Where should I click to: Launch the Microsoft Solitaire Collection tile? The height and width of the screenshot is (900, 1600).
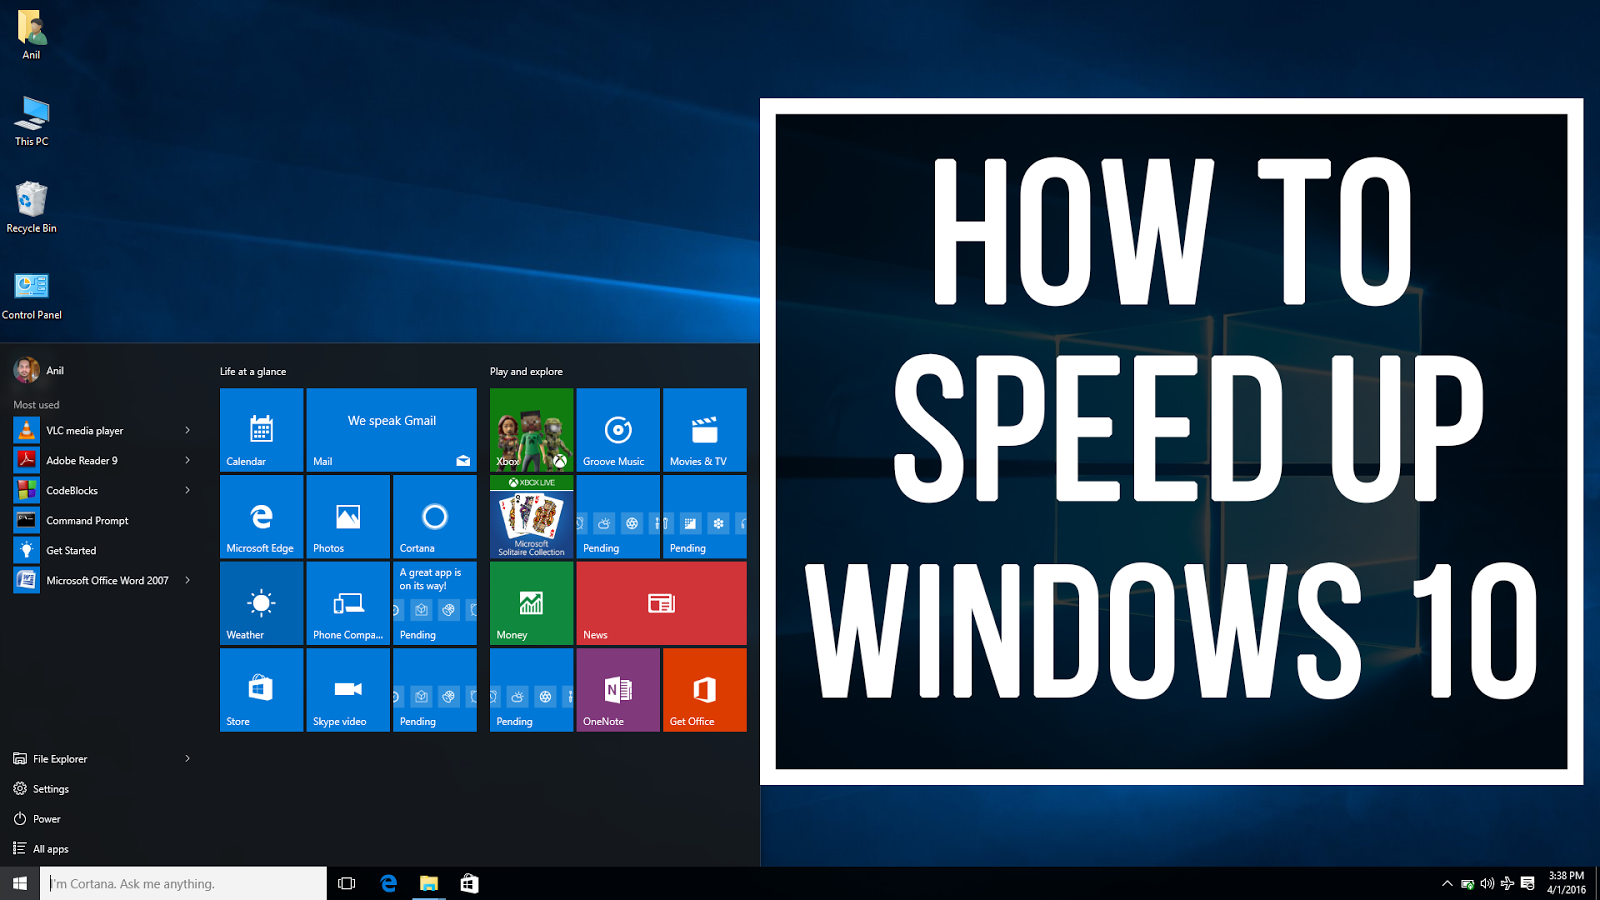coord(531,517)
